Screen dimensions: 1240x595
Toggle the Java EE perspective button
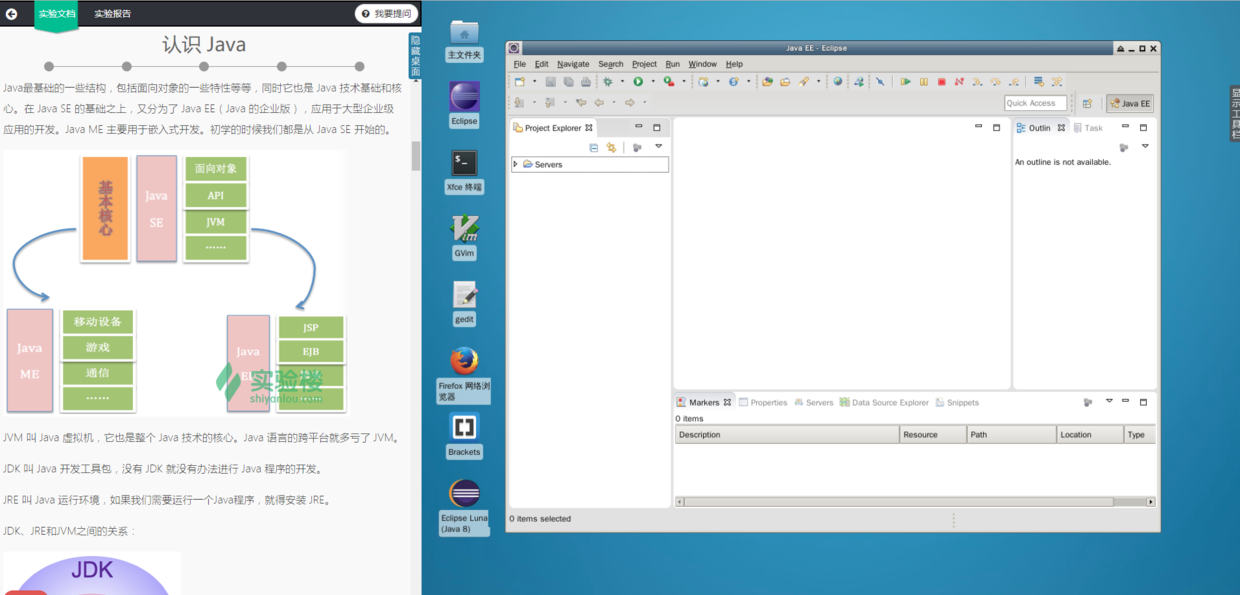click(x=1130, y=103)
